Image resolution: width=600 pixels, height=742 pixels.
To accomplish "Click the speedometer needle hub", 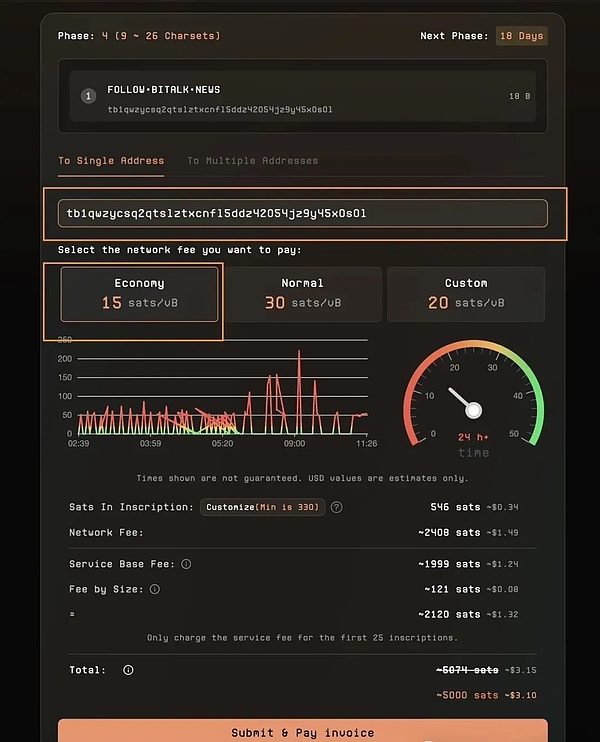I will (x=473, y=410).
